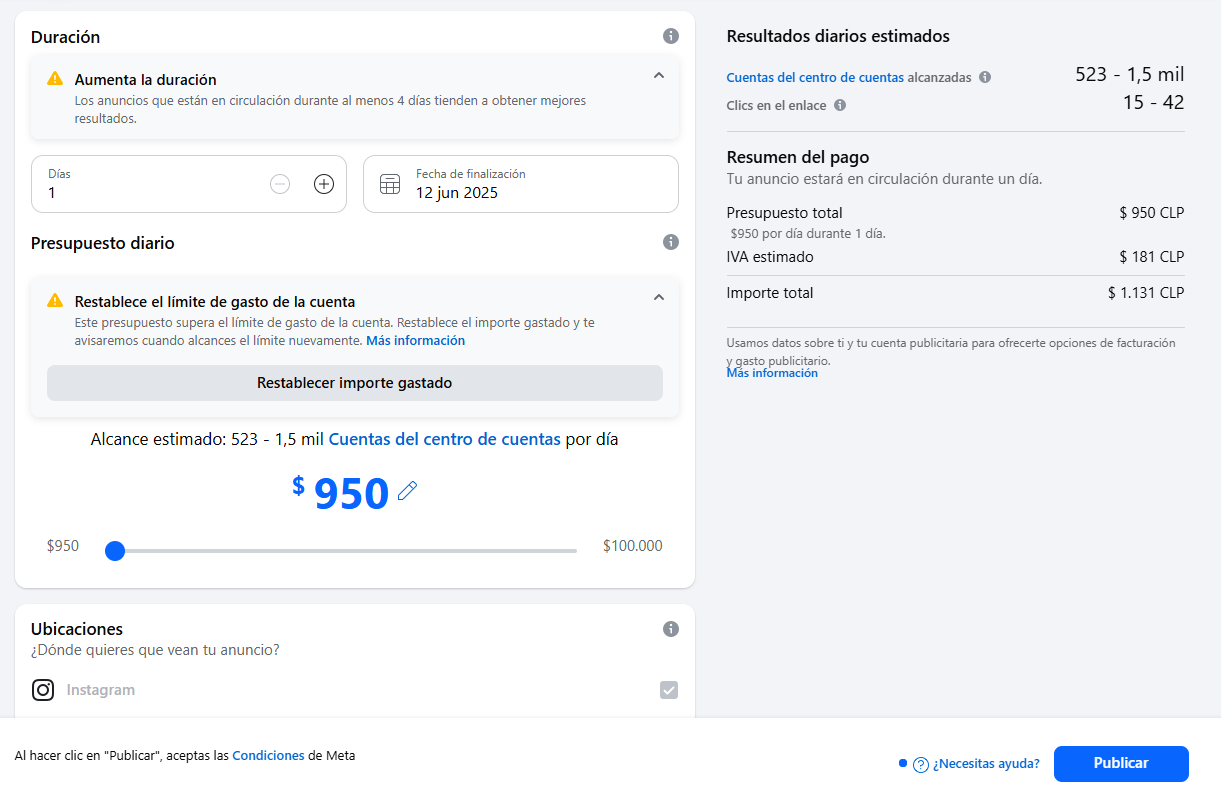Click the Instagram logo icon
This screenshot has height=785, width=1221.
[x=43, y=690]
